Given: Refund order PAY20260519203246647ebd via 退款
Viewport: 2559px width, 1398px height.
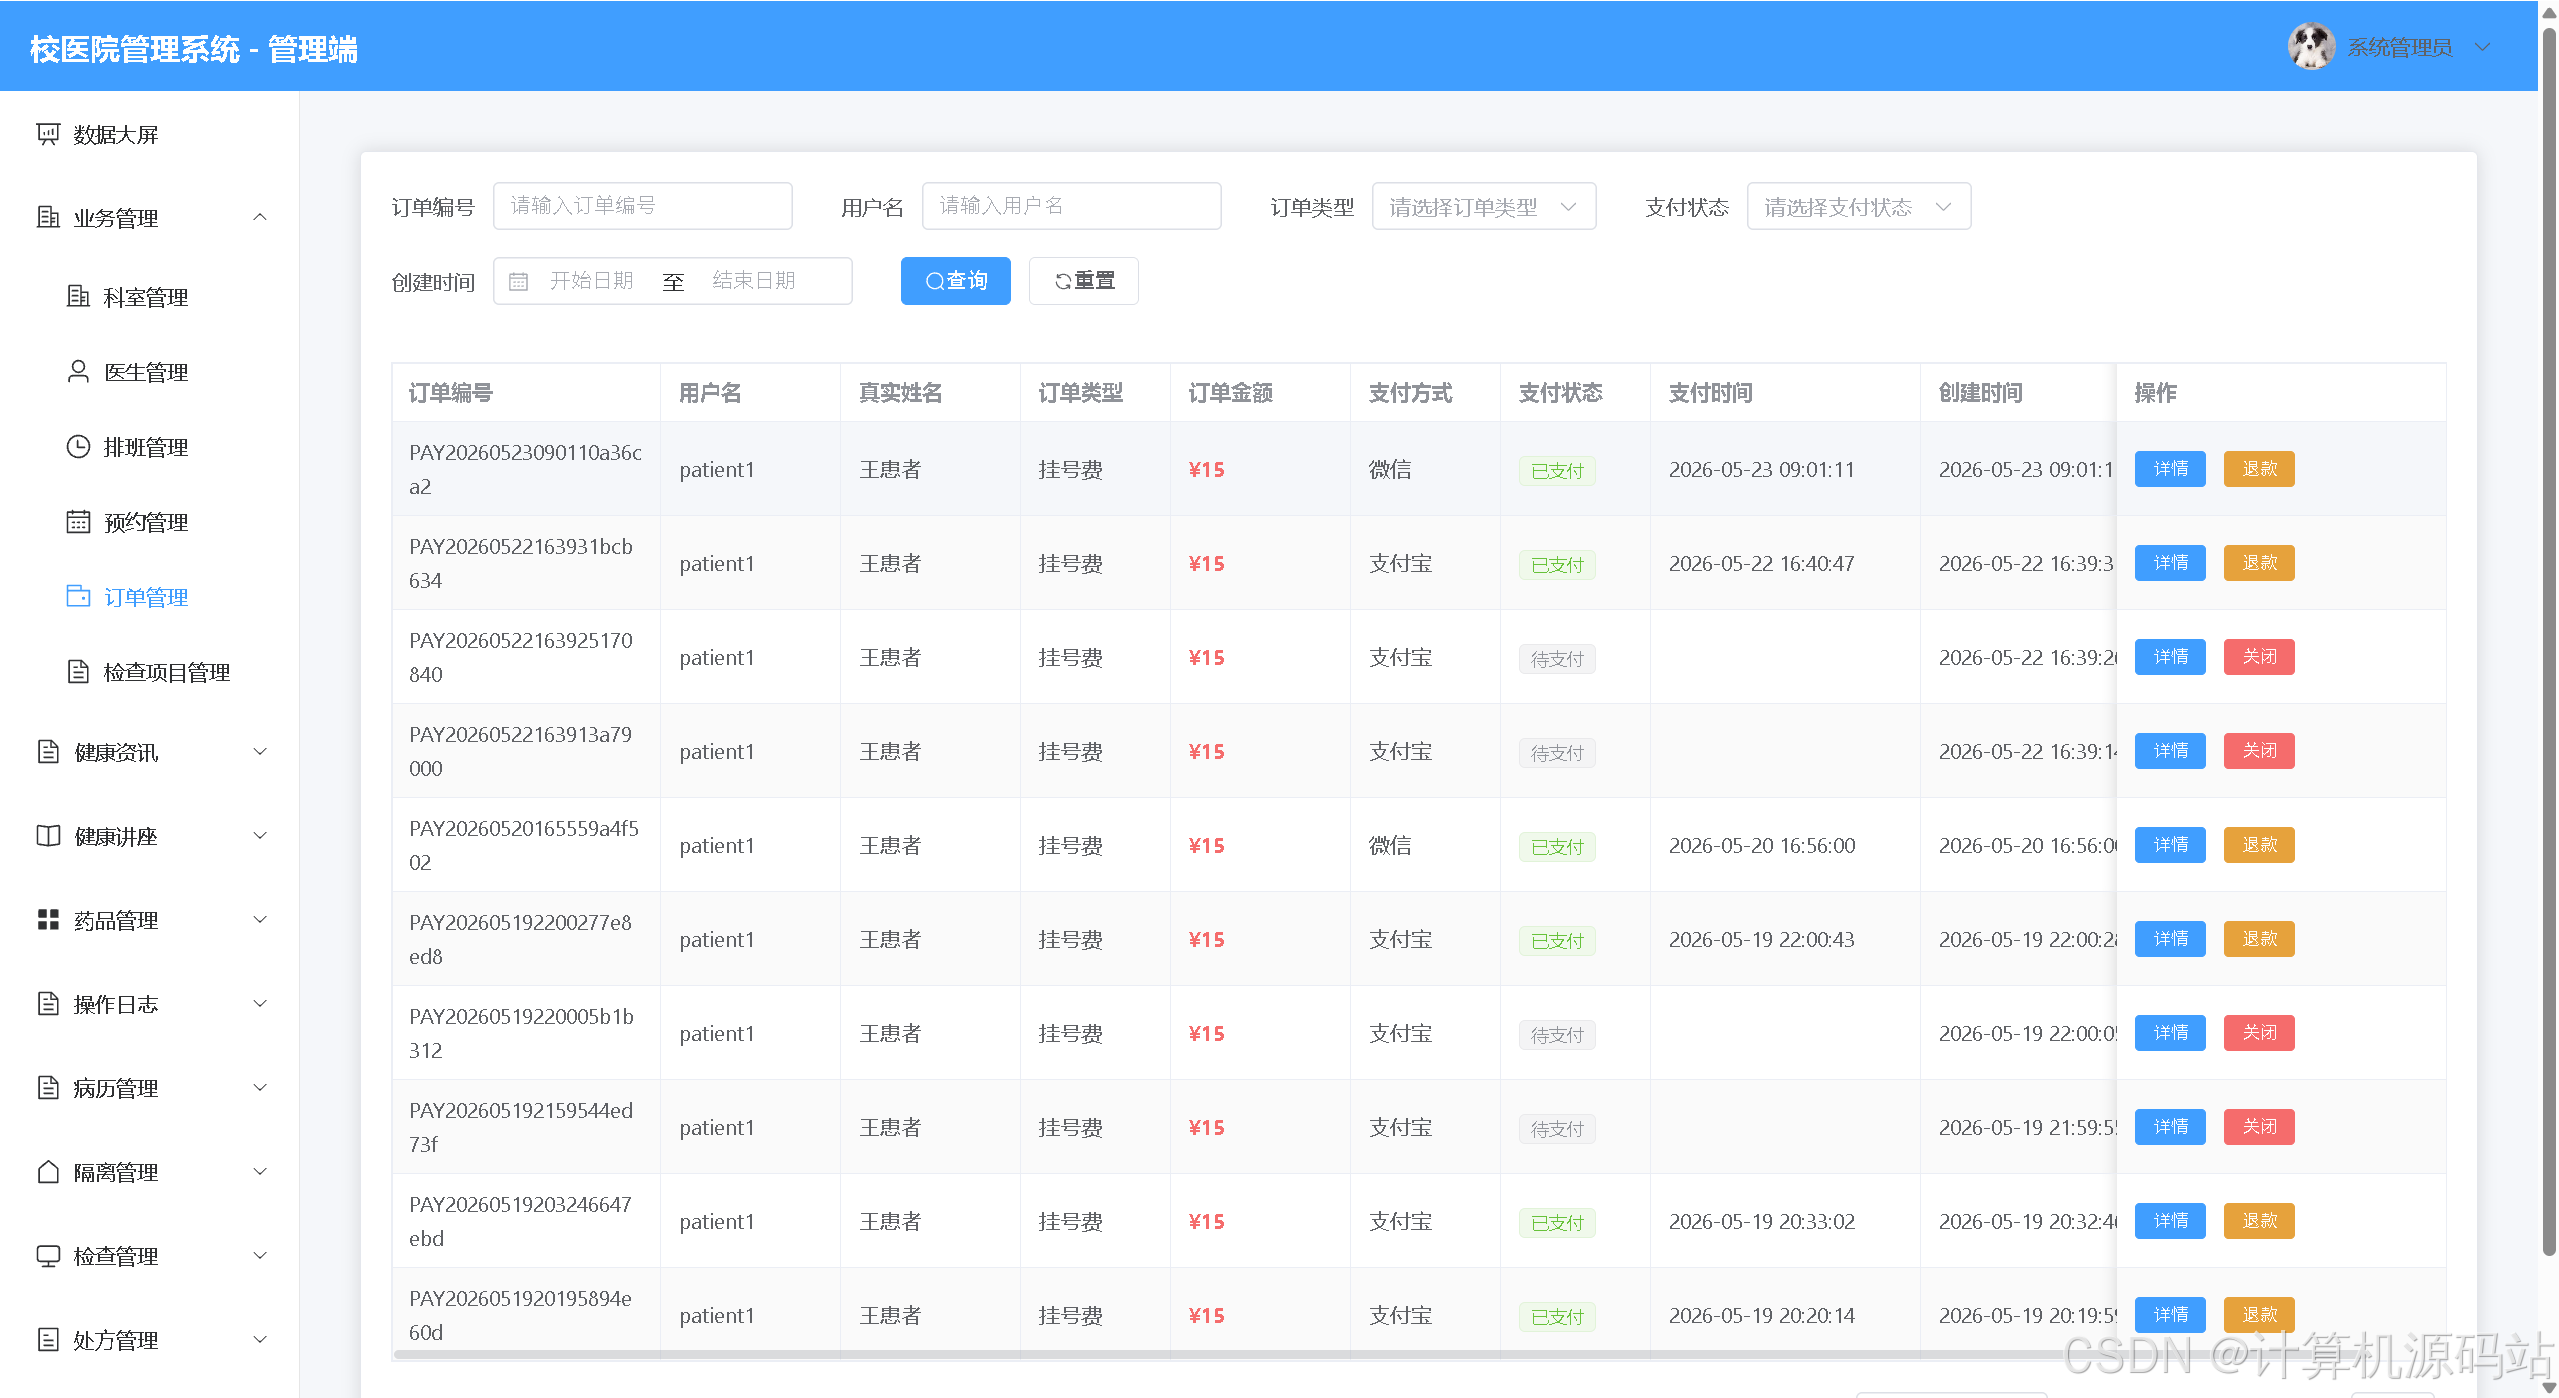Looking at the screenshot, I should tap(2259, 1221).
